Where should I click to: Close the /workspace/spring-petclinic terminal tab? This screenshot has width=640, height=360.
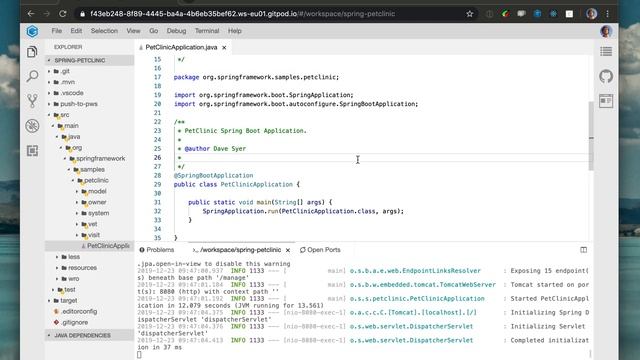[x=288, y=250]
